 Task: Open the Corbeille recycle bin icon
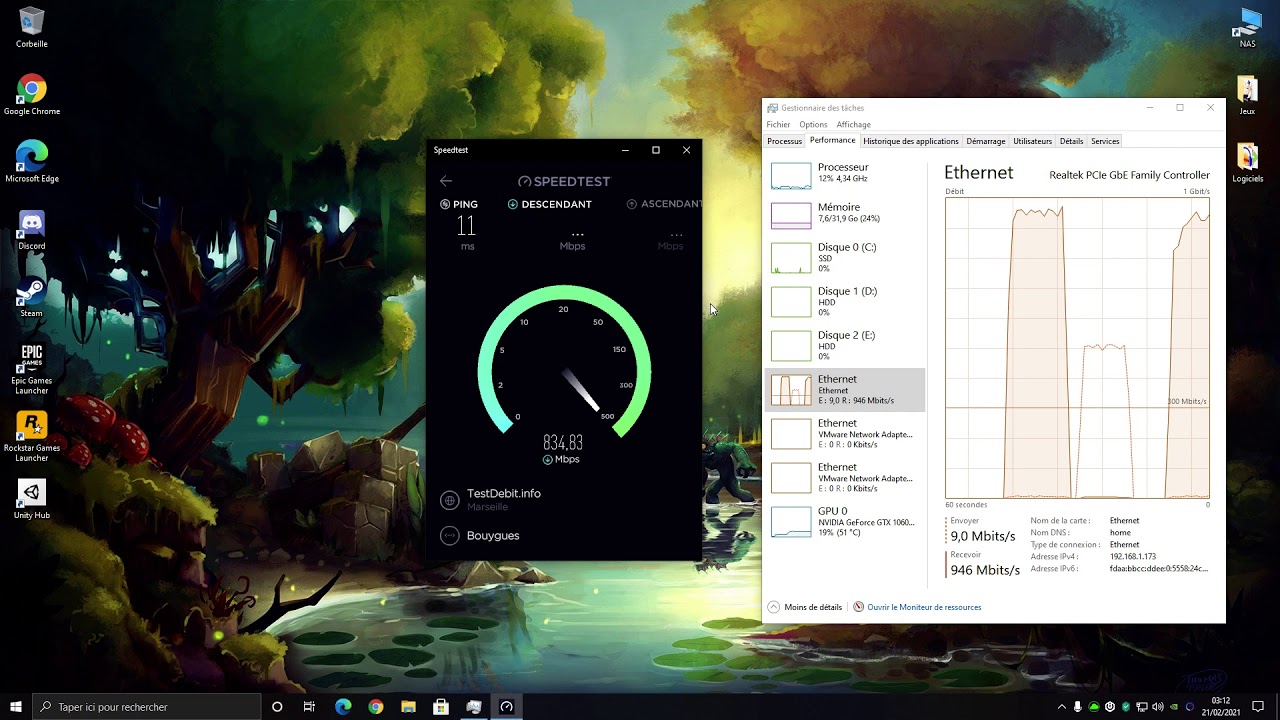tap(32, 27)
